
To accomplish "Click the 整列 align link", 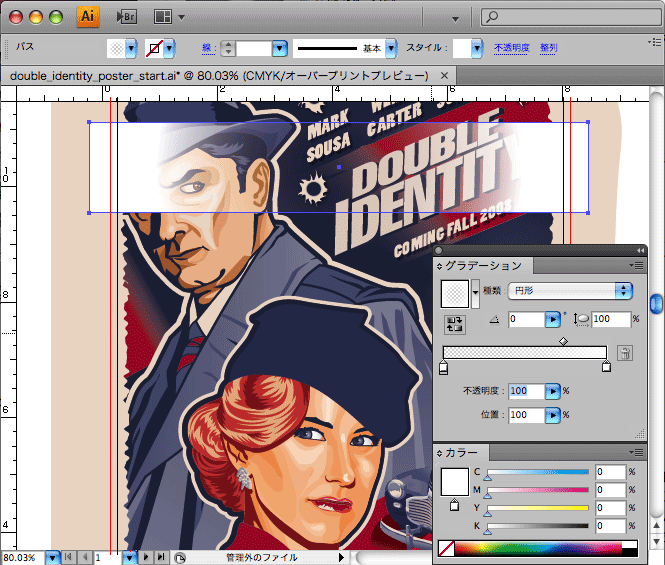I will 548,48.
